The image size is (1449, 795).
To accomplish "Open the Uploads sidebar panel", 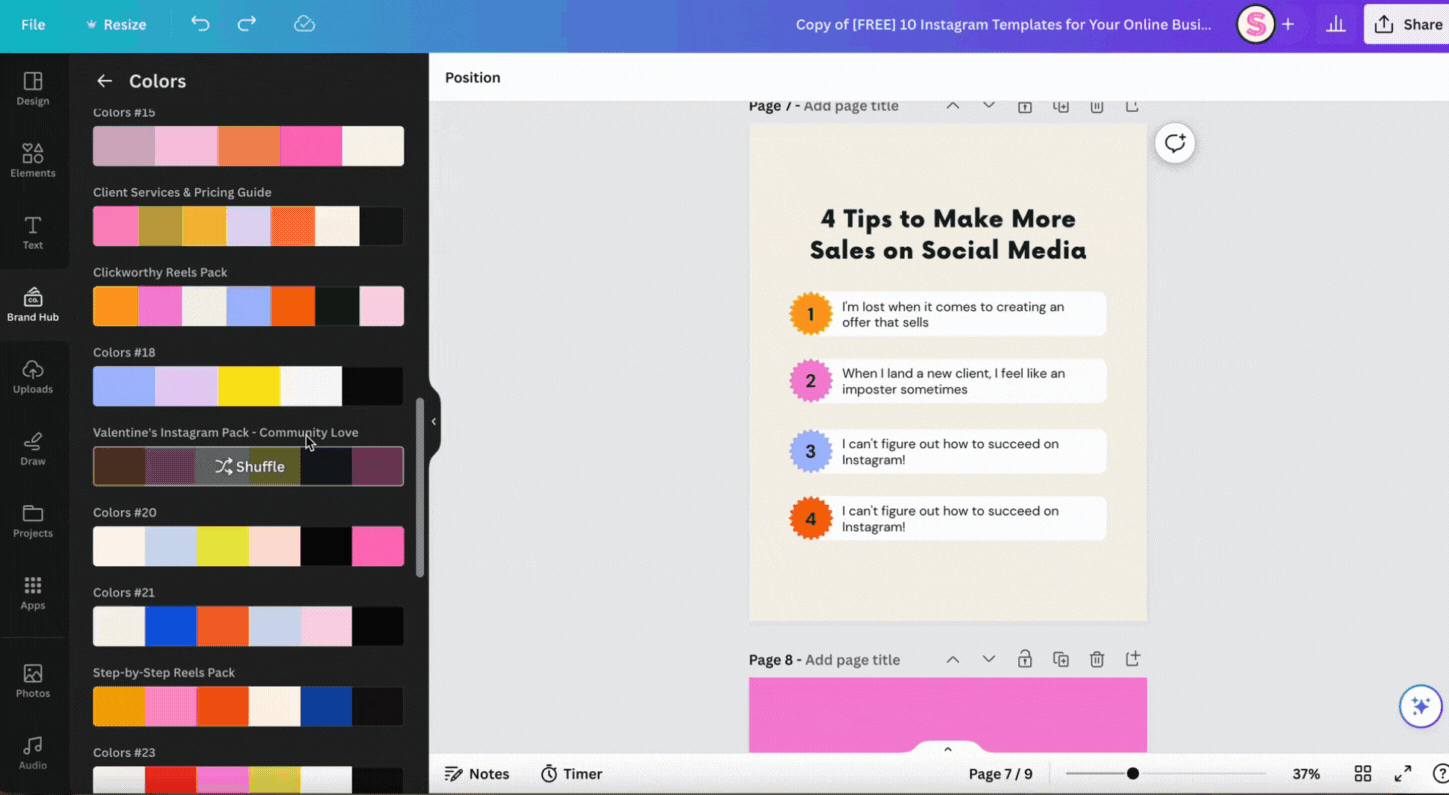I will point(33,376).
